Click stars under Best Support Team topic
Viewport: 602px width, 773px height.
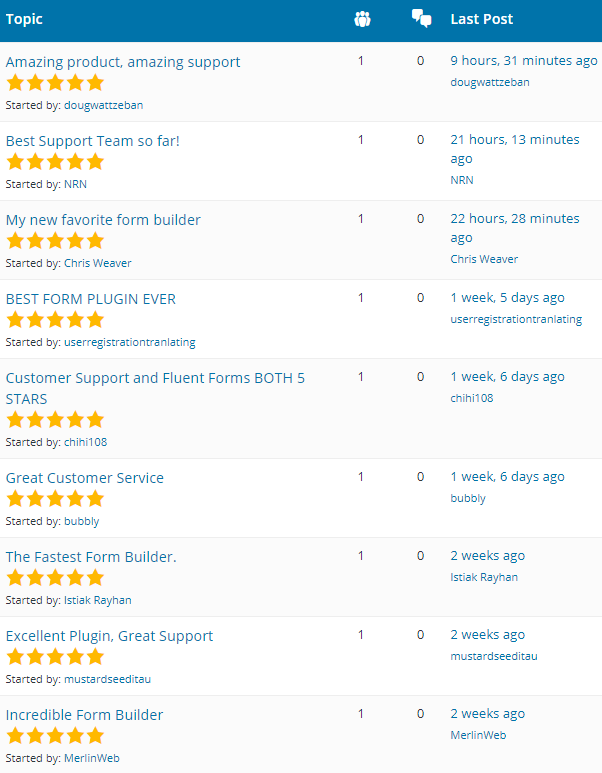[x=55, y=162]
